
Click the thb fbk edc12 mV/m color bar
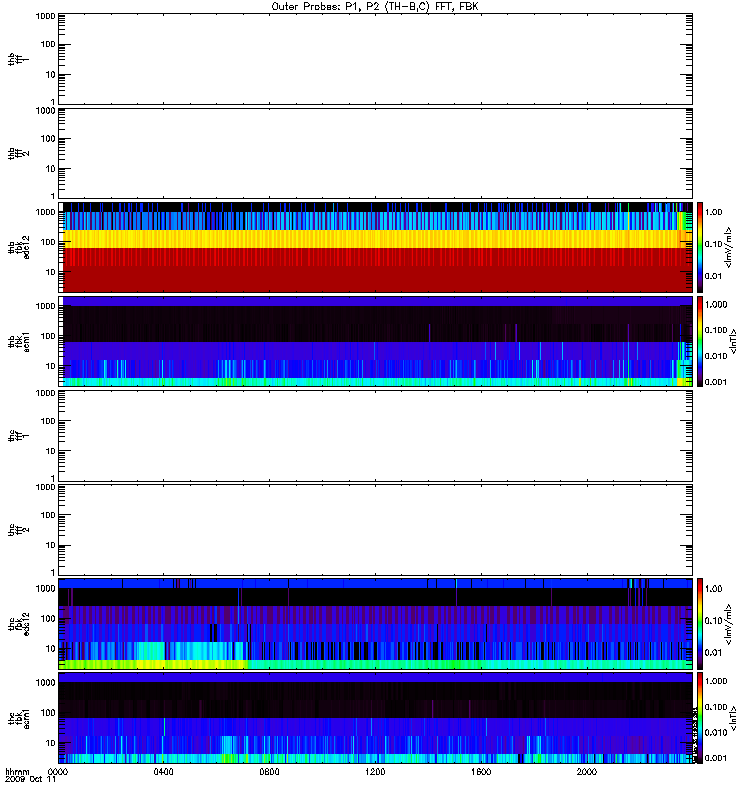tap(700, 247)
